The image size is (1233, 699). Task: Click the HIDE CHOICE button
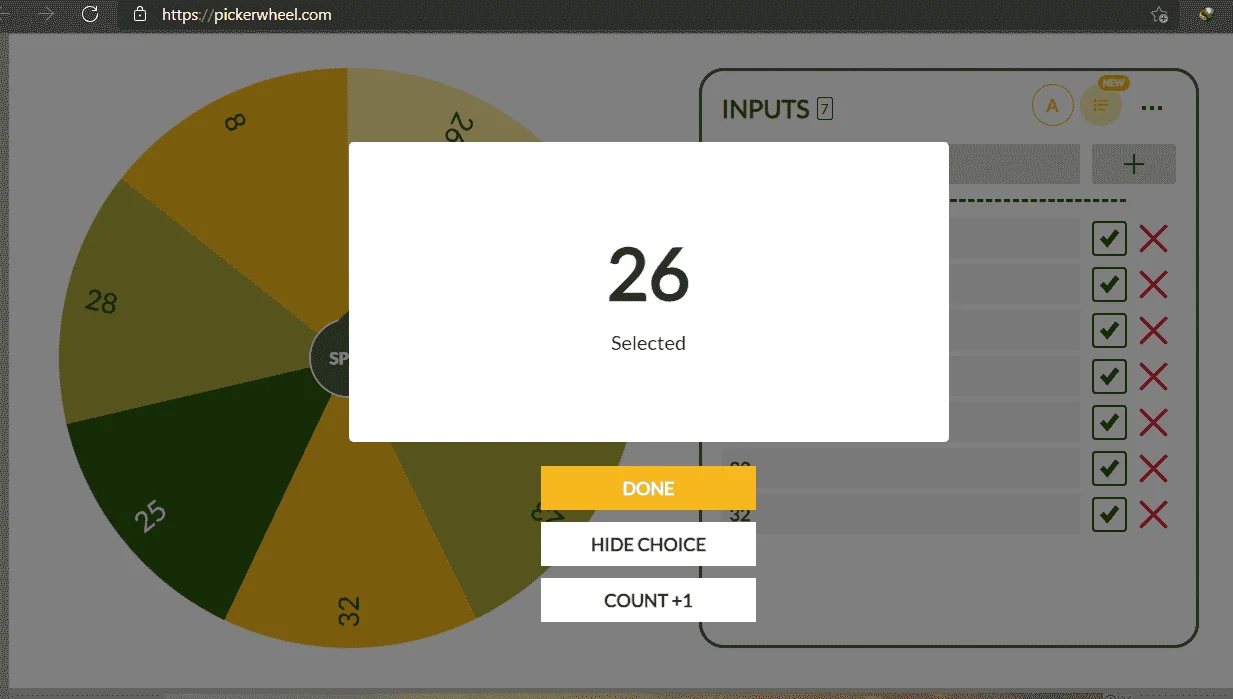coord(648,544)
